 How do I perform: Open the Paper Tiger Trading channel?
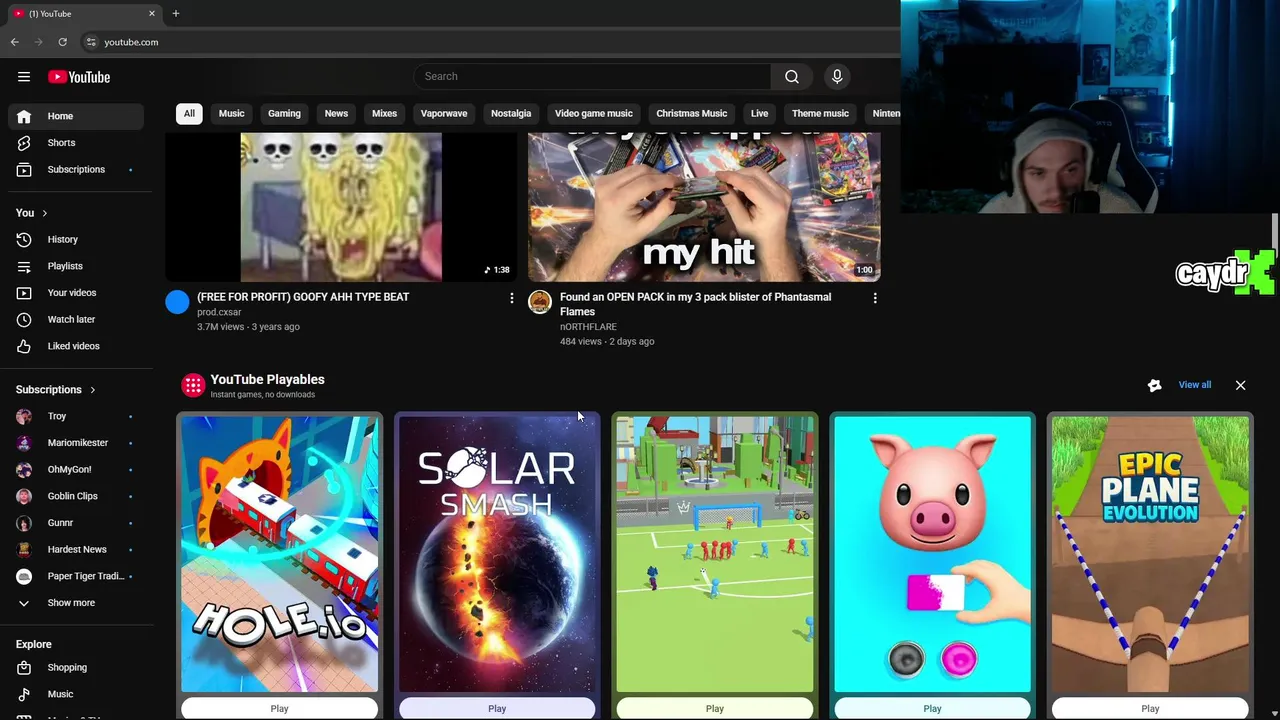[x=76, y=576]
